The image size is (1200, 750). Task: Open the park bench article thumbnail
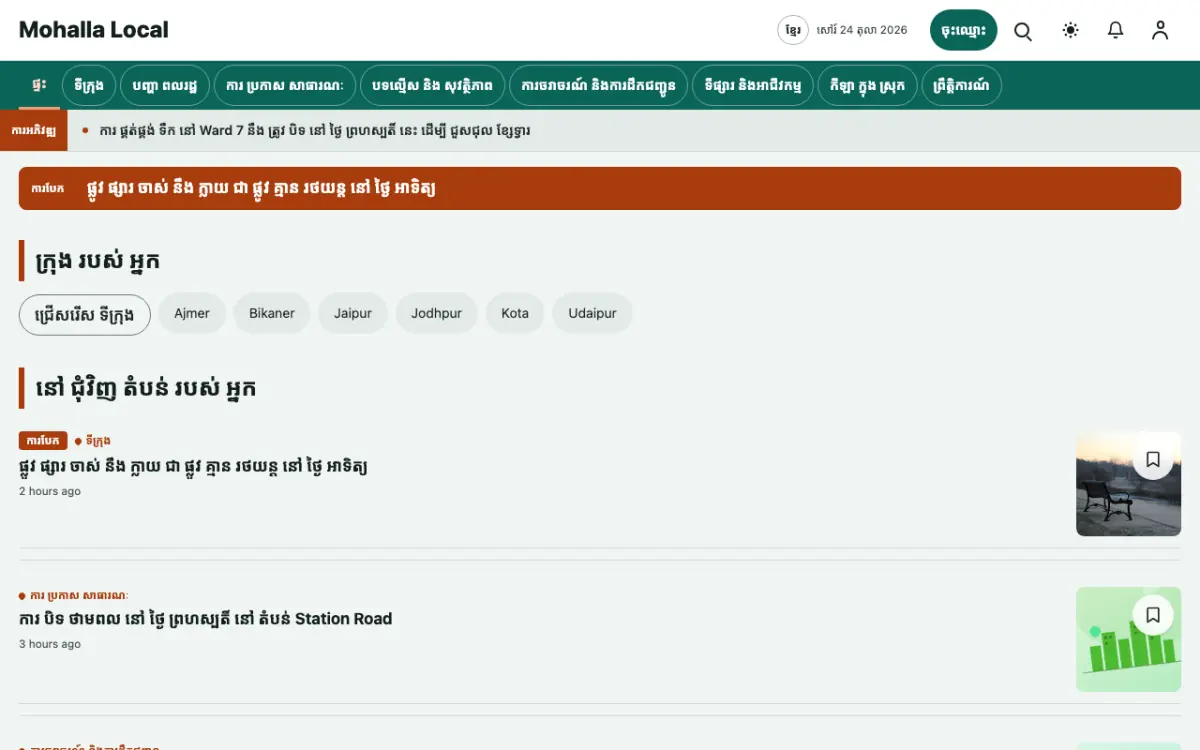[x=1128, y=484]
